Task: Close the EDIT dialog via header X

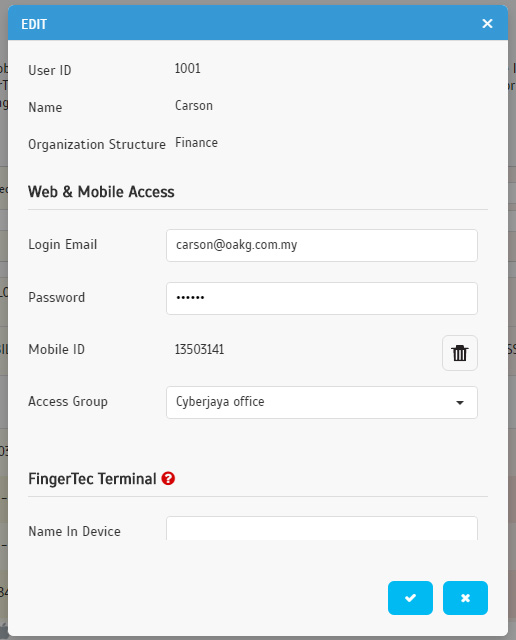Action: pyautogui.click(x=487, y=24)
